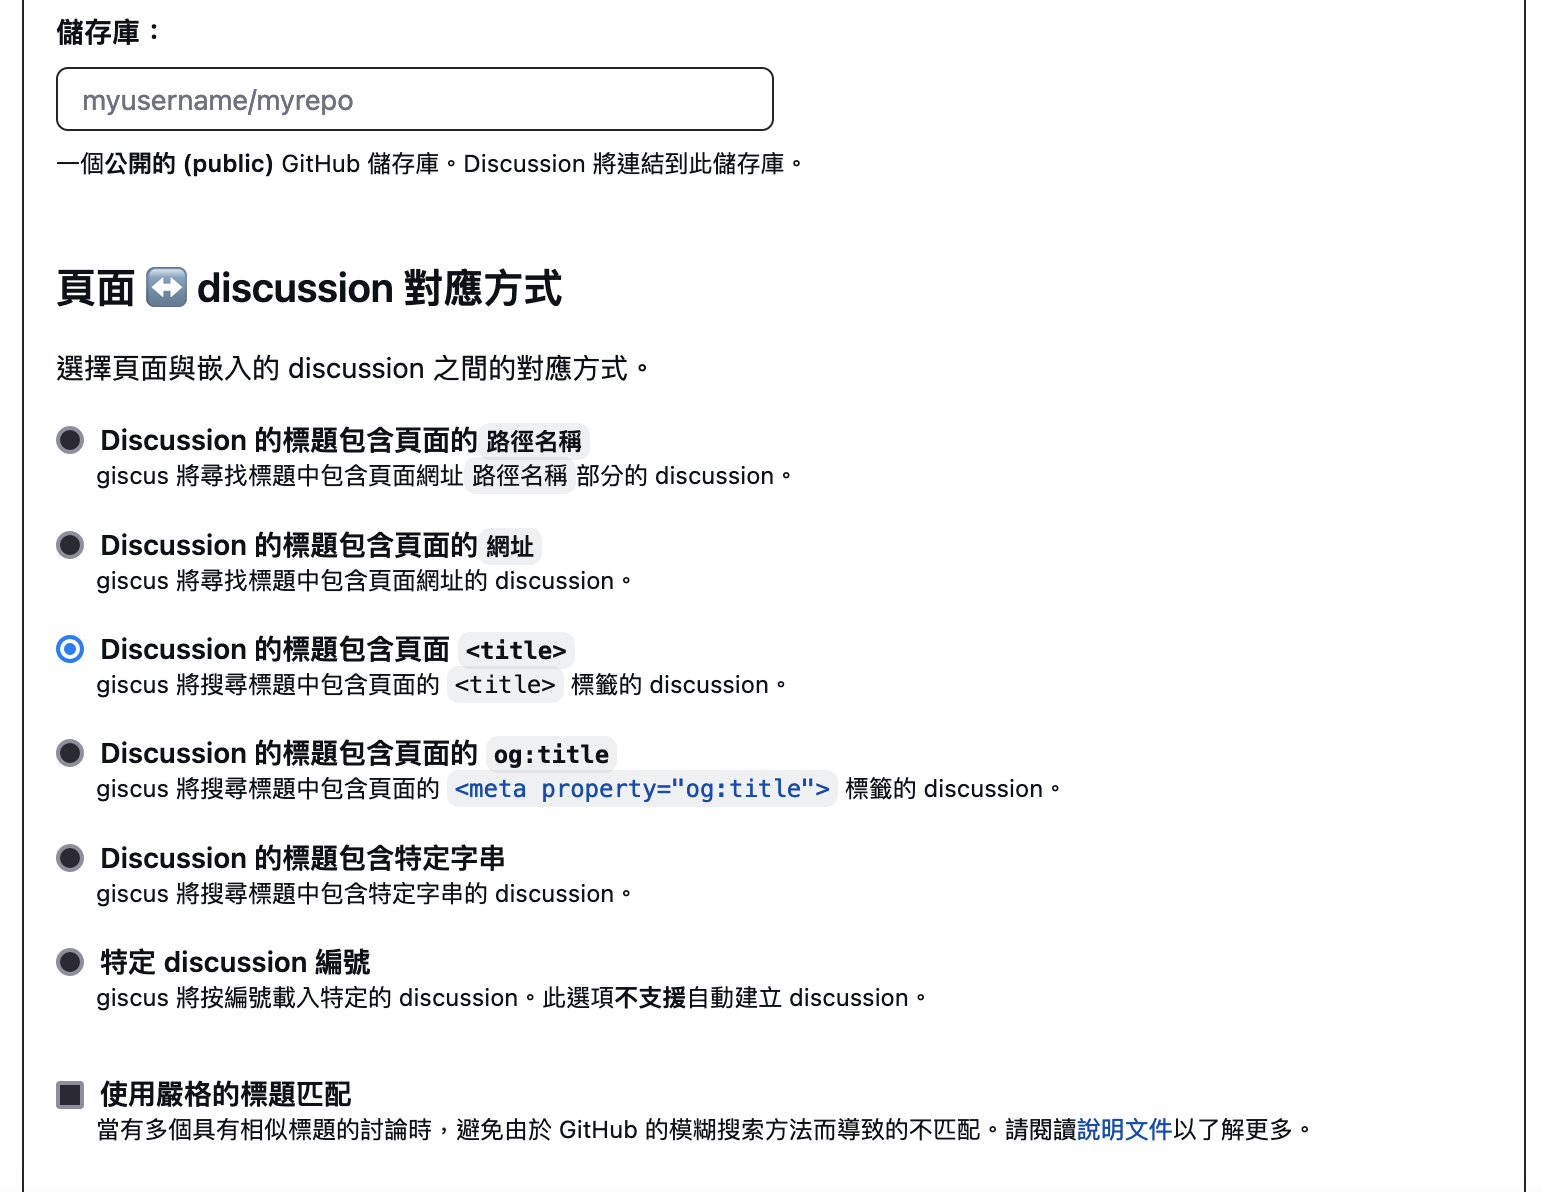Click the description '選擇頁面與嵌入的 discussion 之間的對應方式'
The width and height of the screenshot is (1542, 1192).
point(352,369)
